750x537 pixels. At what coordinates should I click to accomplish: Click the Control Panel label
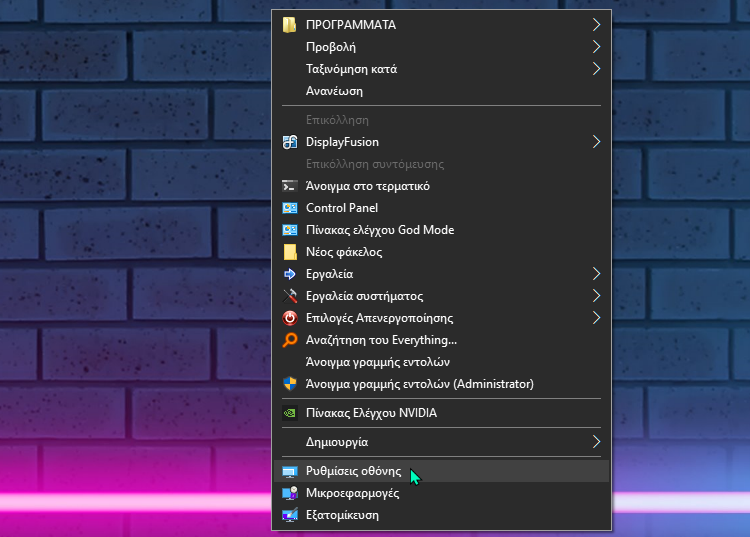point(342,208)
